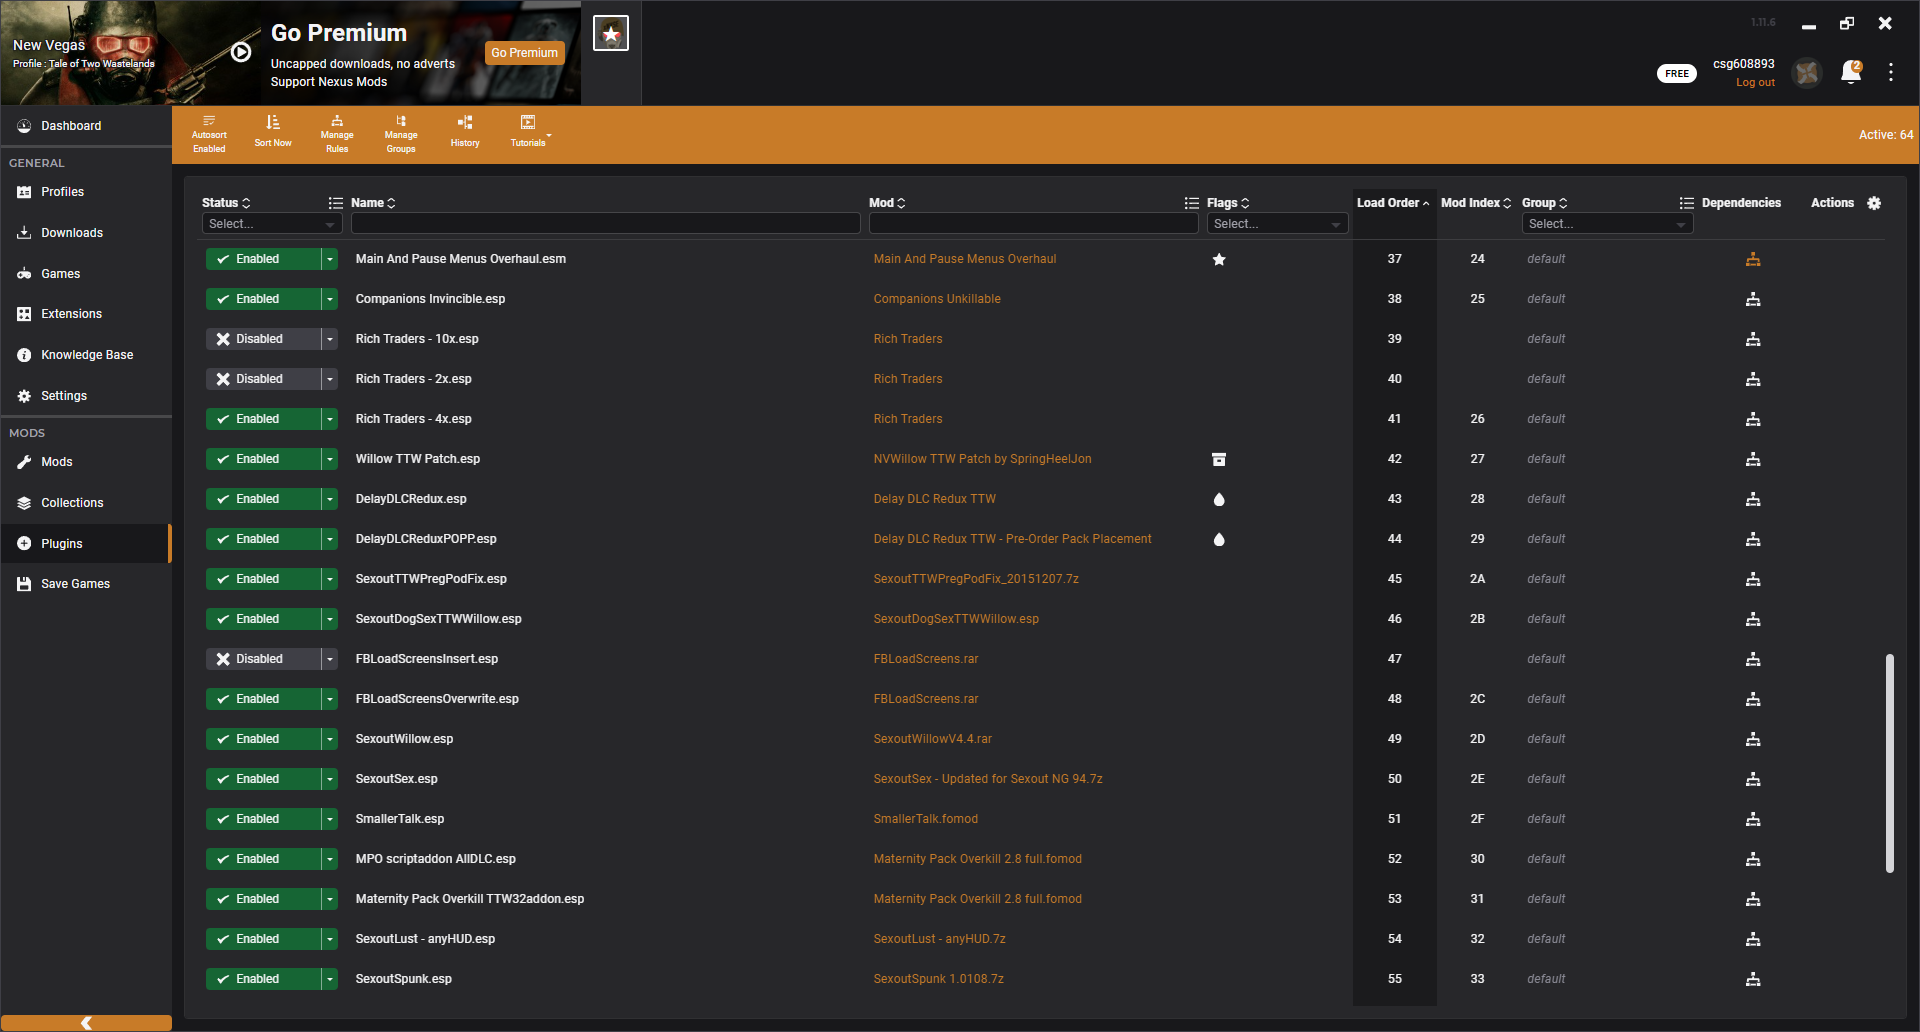Open status dropdown arrow for Main And Pause Menus Overhaul.esm
1920x1032 pixels.
coord(330,259)
